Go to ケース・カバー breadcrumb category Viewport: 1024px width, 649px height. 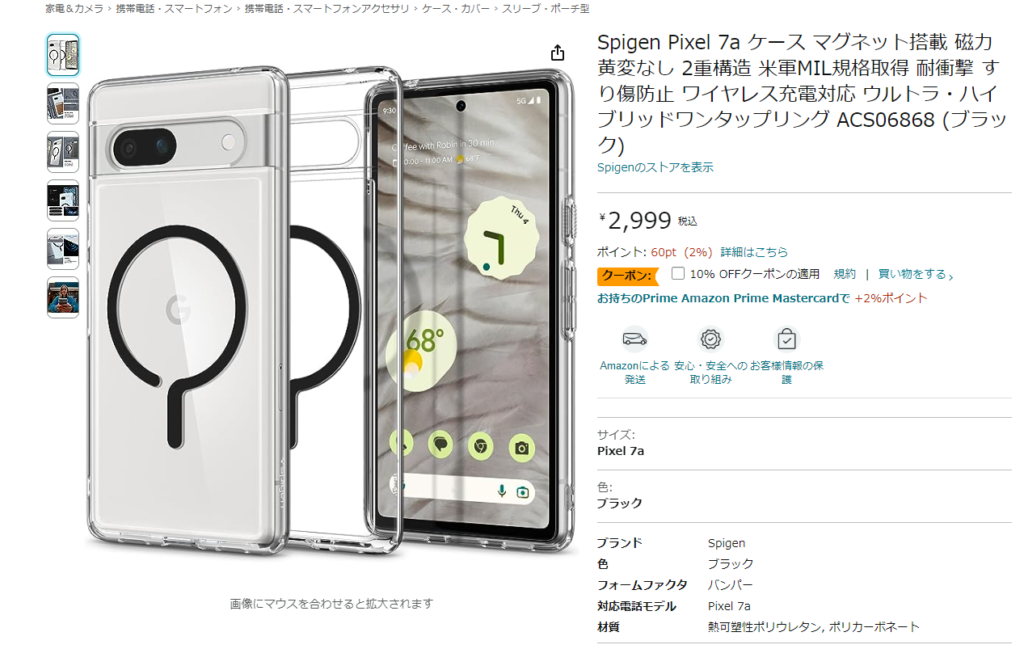click(x=455, y=8)
